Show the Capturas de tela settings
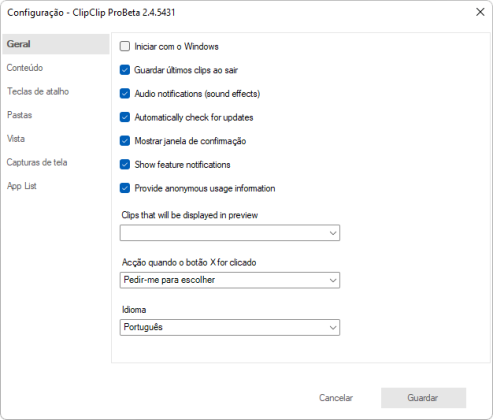This screenshot has width=493, height=420. pyautogui.click(x=37, y=162)
